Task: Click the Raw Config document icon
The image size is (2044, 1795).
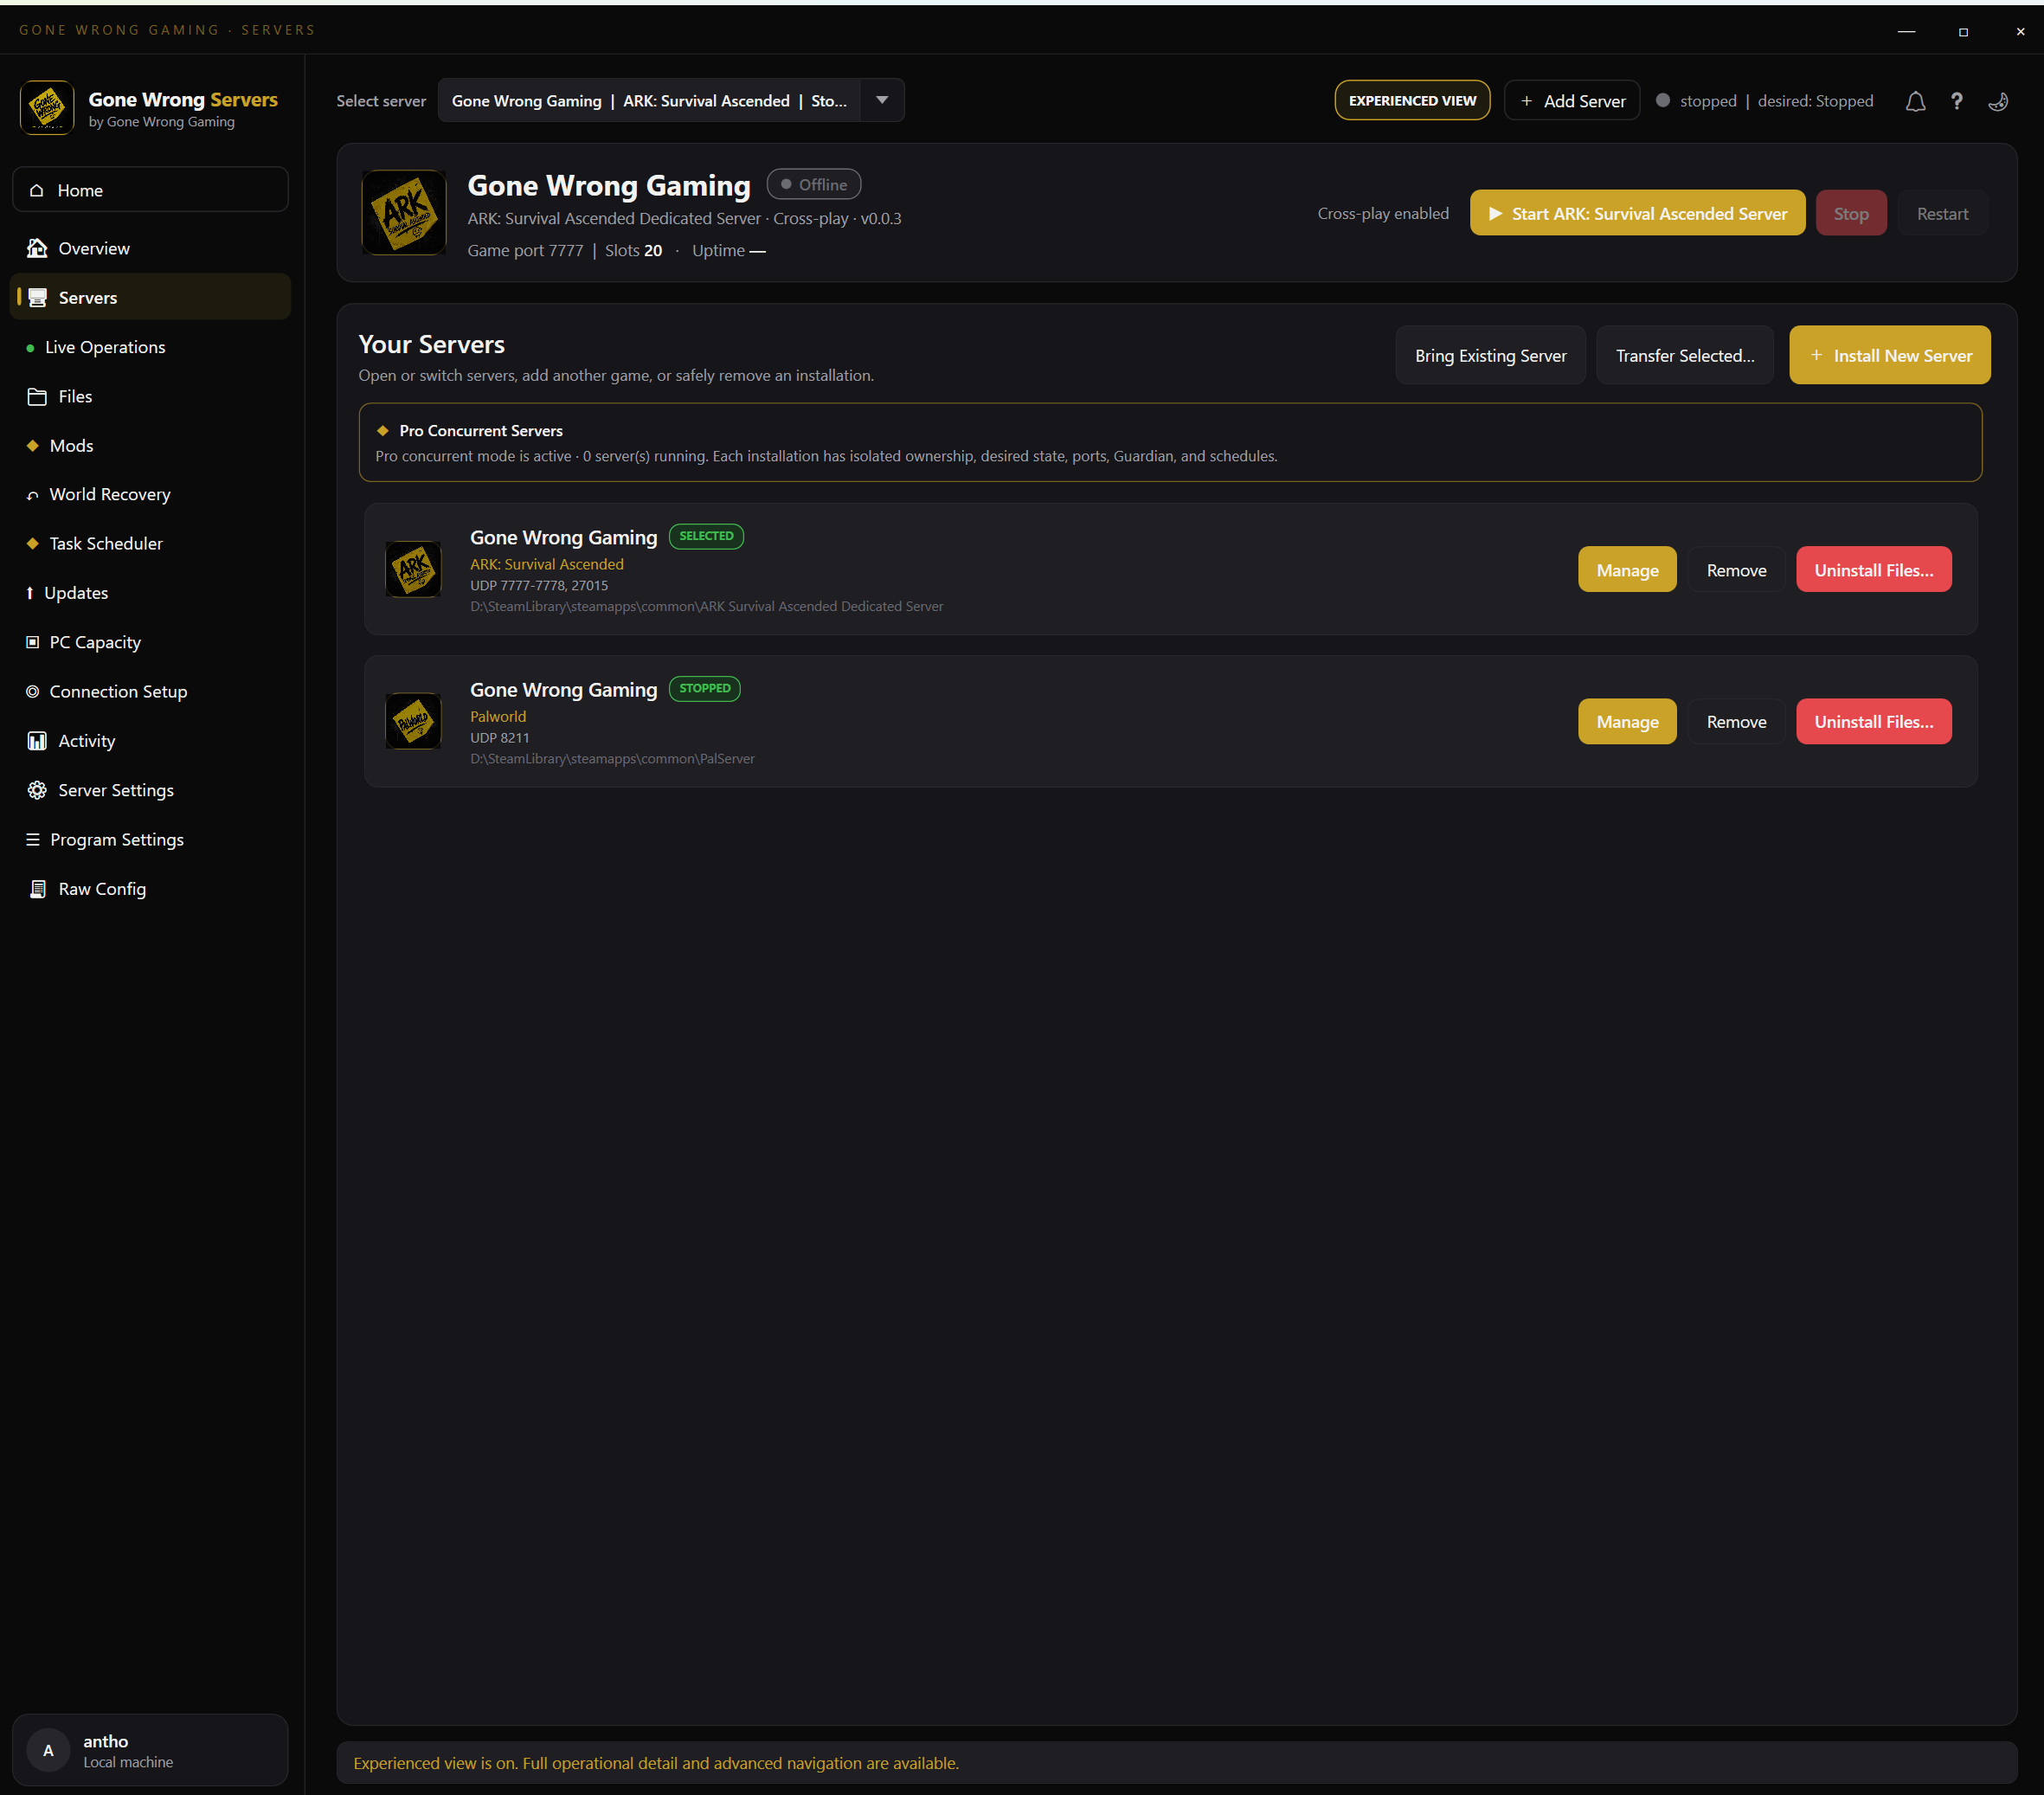Action: click(x=37, y=889)
